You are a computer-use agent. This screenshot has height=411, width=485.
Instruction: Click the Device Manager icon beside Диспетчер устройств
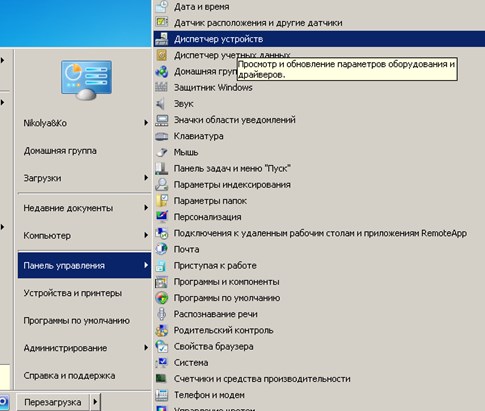(162, 39)
